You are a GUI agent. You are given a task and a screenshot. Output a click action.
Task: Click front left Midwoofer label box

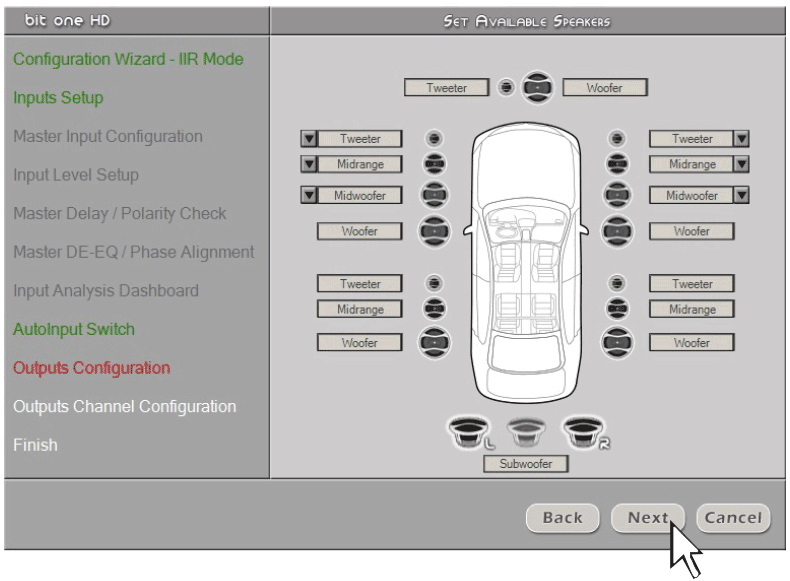pyautogui.click(x=360, y=196)
